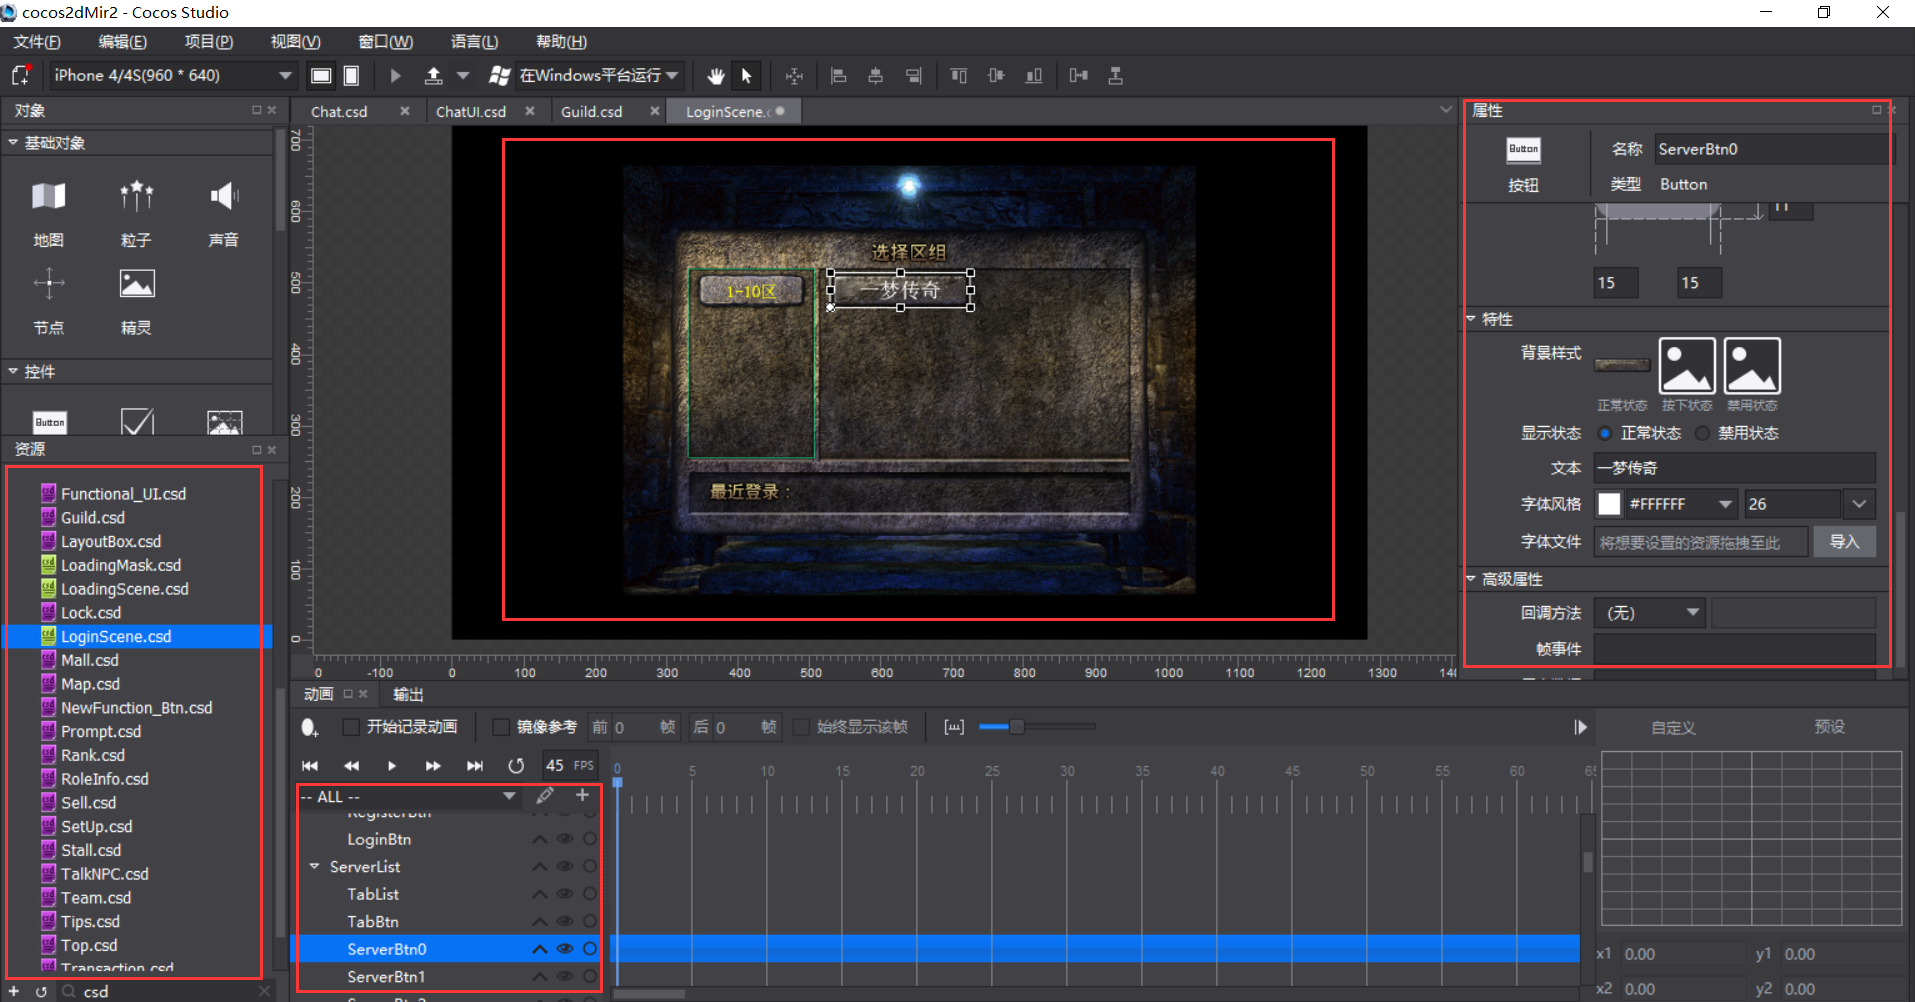Viewport: 1915px width, 1002px height.
Task: Step forward one frame
Action: coord(433,766)
